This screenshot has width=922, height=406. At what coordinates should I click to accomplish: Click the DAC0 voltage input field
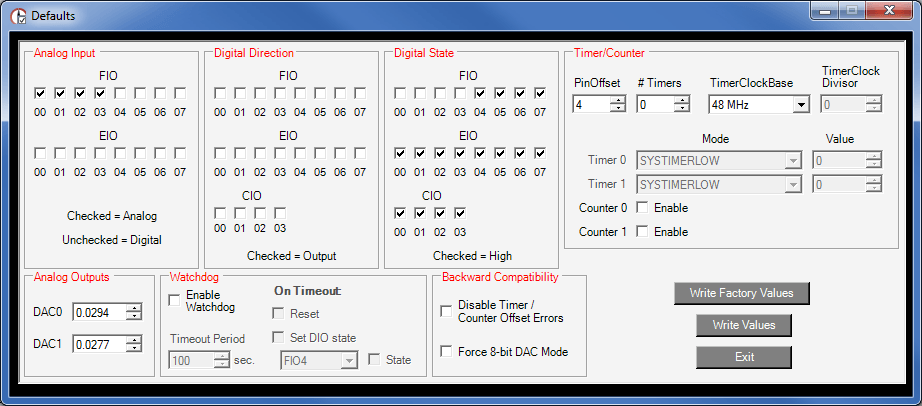point(99,312)
